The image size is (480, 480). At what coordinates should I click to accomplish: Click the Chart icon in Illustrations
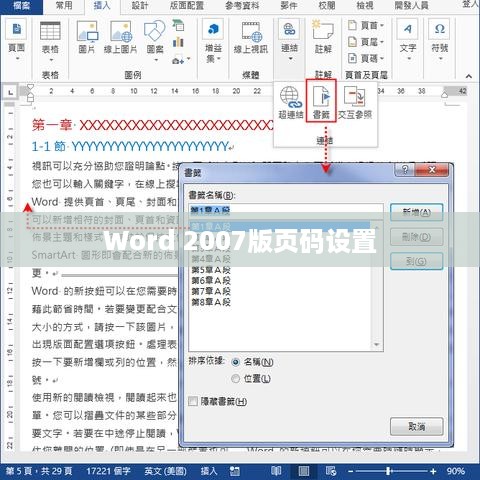178,42
